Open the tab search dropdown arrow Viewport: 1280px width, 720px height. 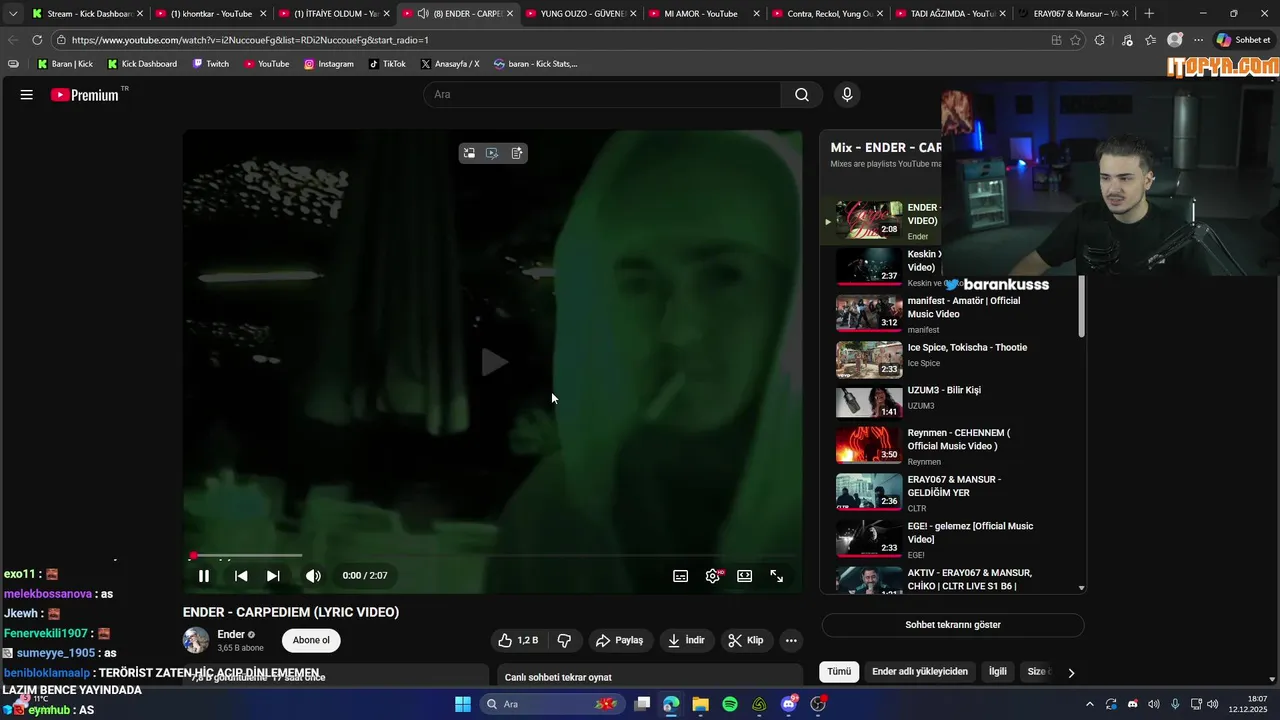[x=12, y=14]
